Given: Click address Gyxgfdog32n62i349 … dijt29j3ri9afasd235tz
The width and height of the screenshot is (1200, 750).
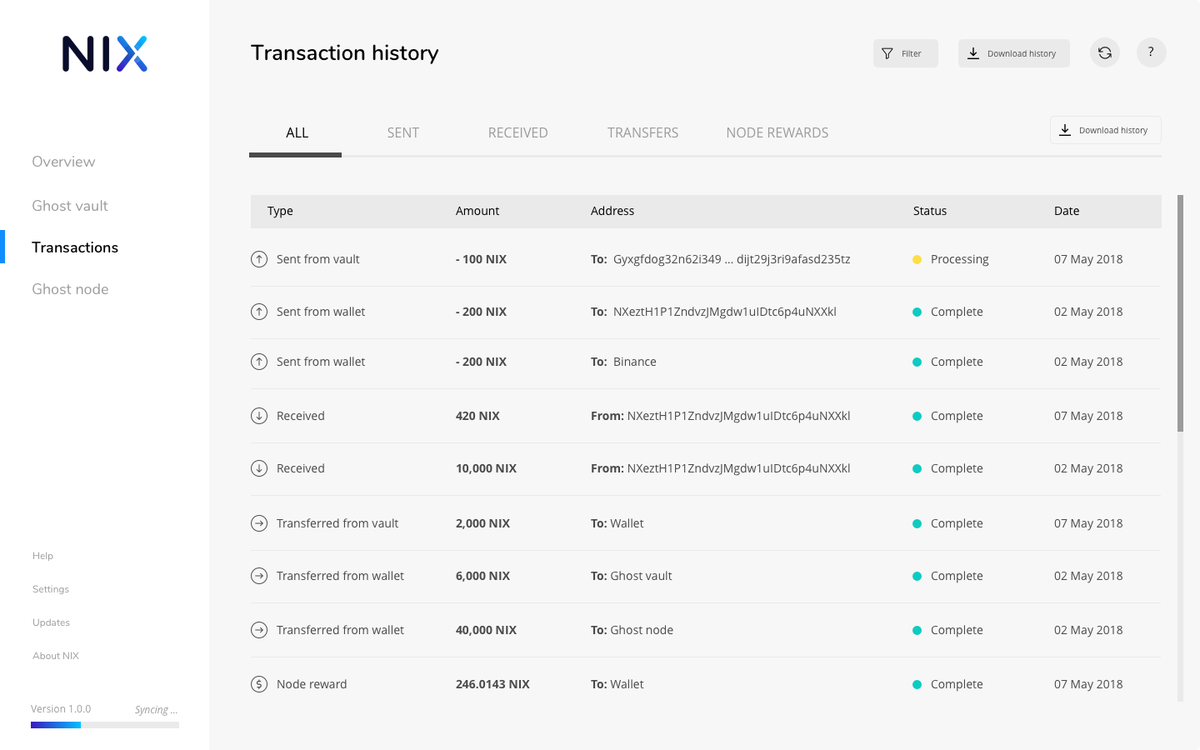Looking at the screenshot, I should click(732, 259).
